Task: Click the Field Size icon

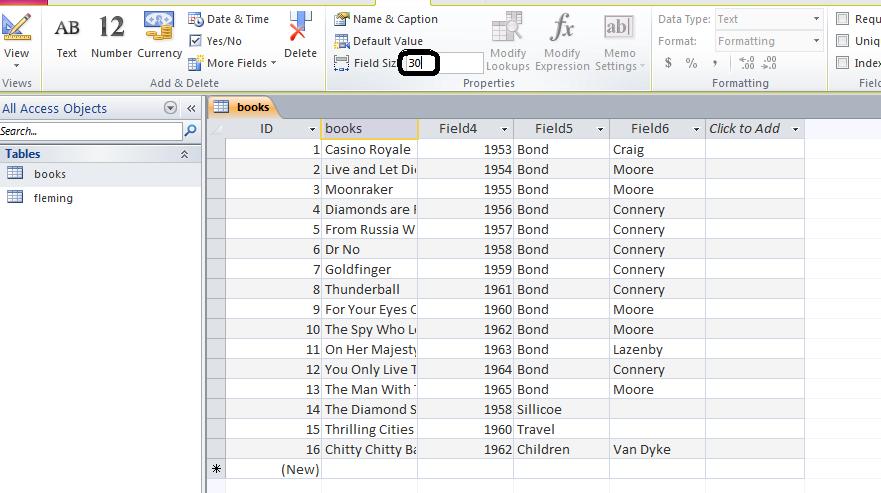Action: [x=341, y=63]
